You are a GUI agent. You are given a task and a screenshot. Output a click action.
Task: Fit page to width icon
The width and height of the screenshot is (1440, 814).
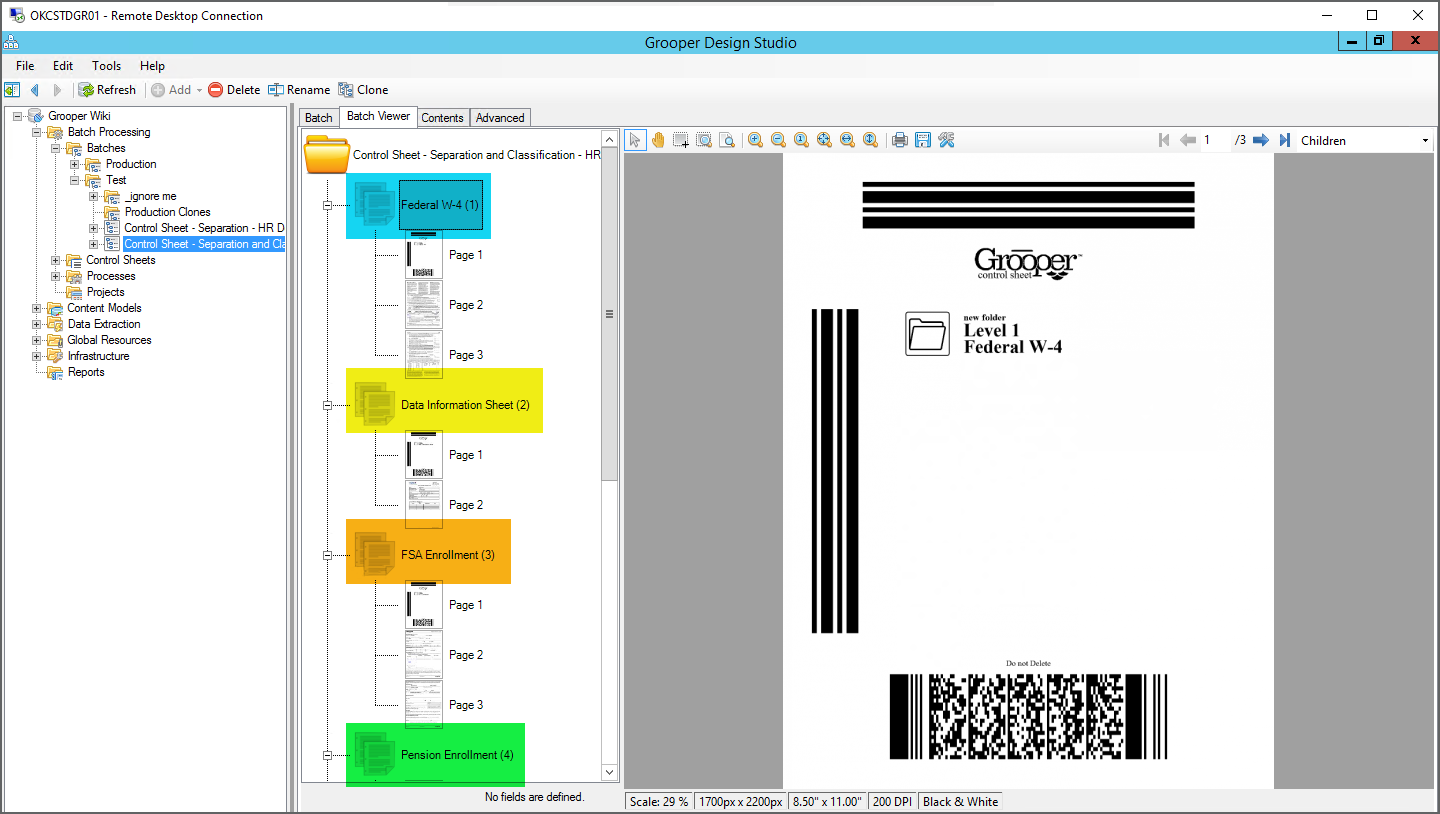[847, 140]
